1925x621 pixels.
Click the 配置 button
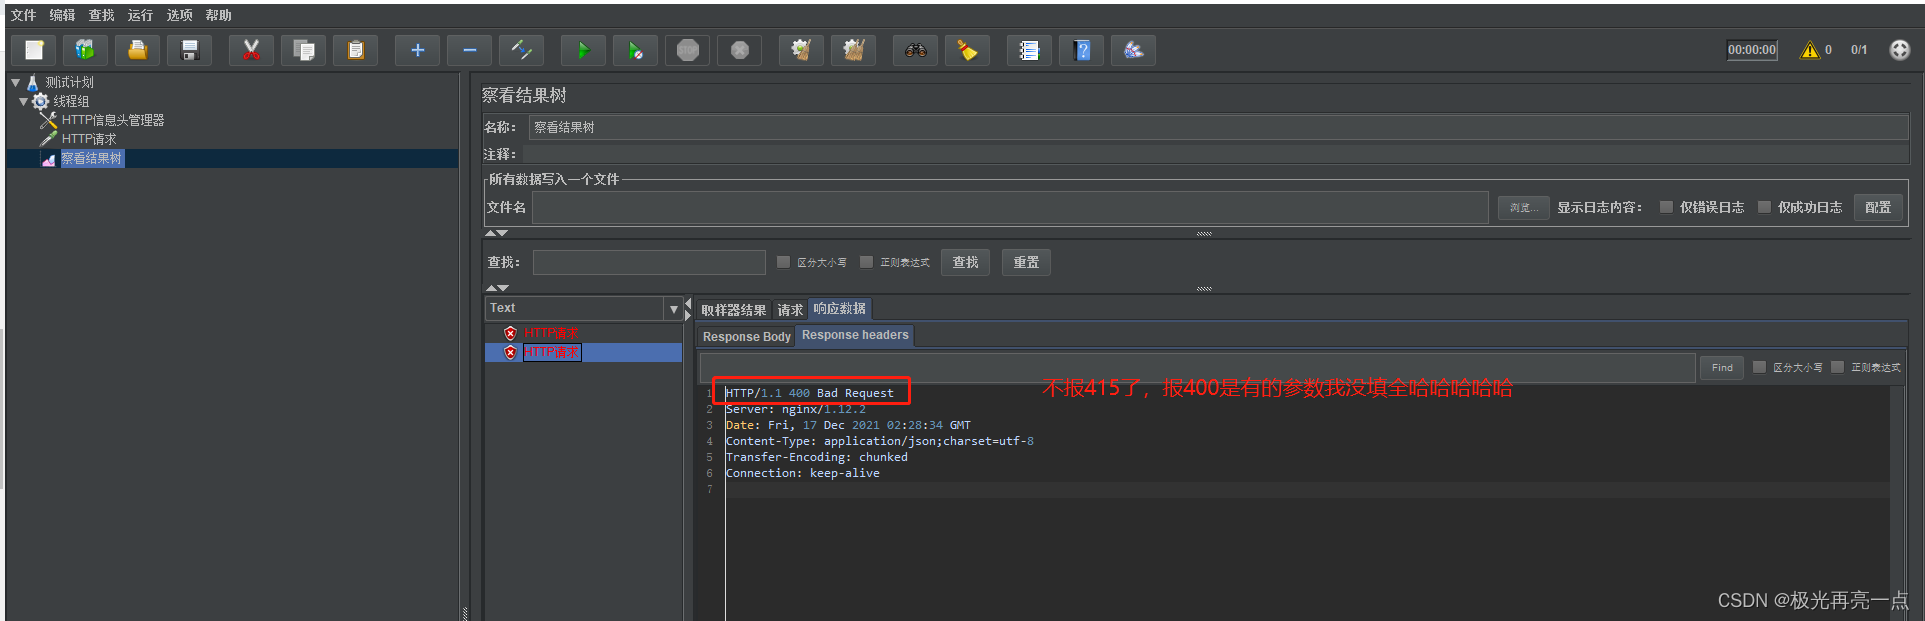click(1878, 207)
